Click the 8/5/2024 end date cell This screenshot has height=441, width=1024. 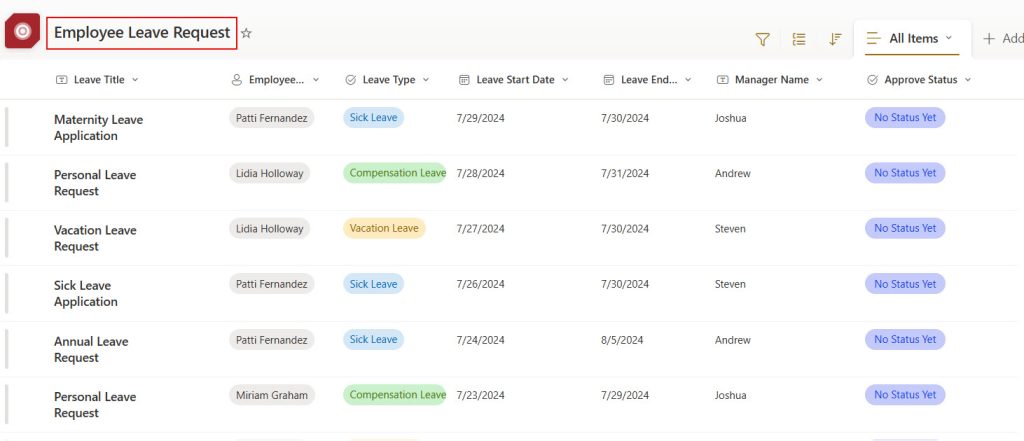(622, 340)
